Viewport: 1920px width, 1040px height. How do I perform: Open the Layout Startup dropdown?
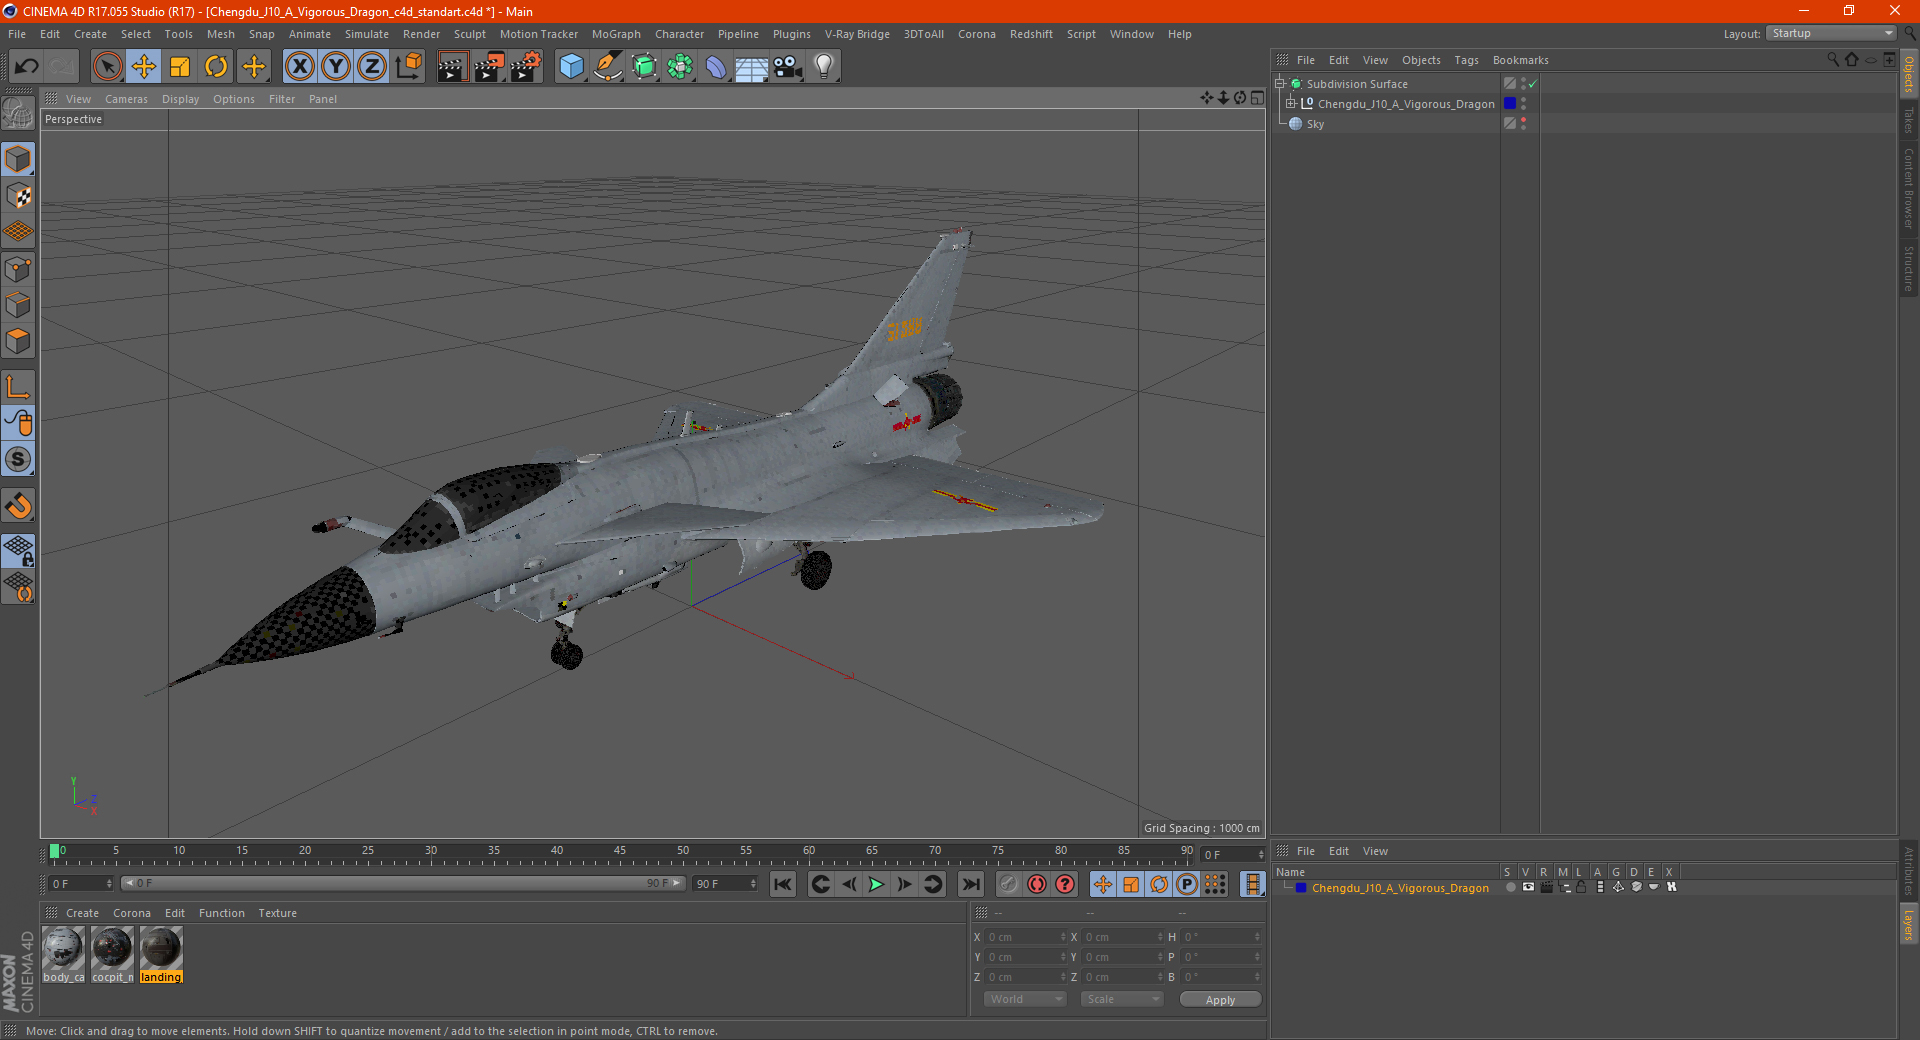point(1831,33)
